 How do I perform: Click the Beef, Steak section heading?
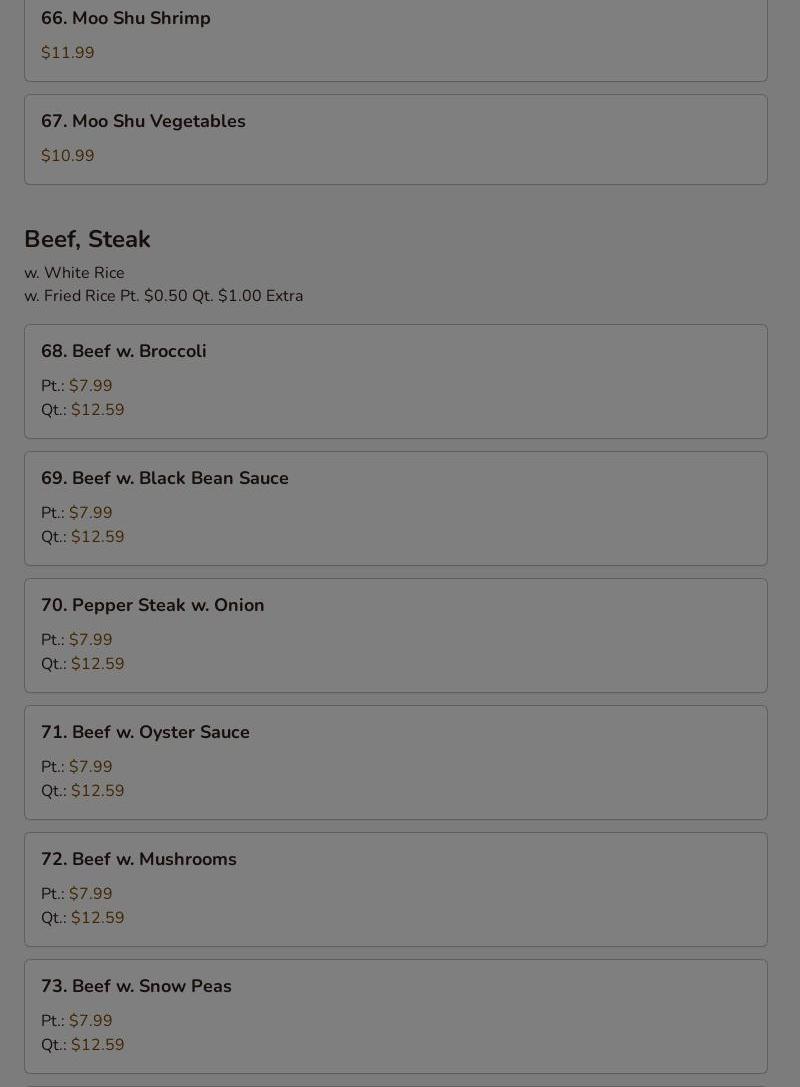tap(87, 239)
